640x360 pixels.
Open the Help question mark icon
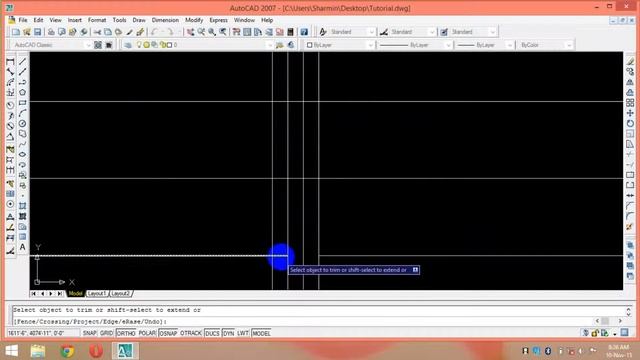304,32
